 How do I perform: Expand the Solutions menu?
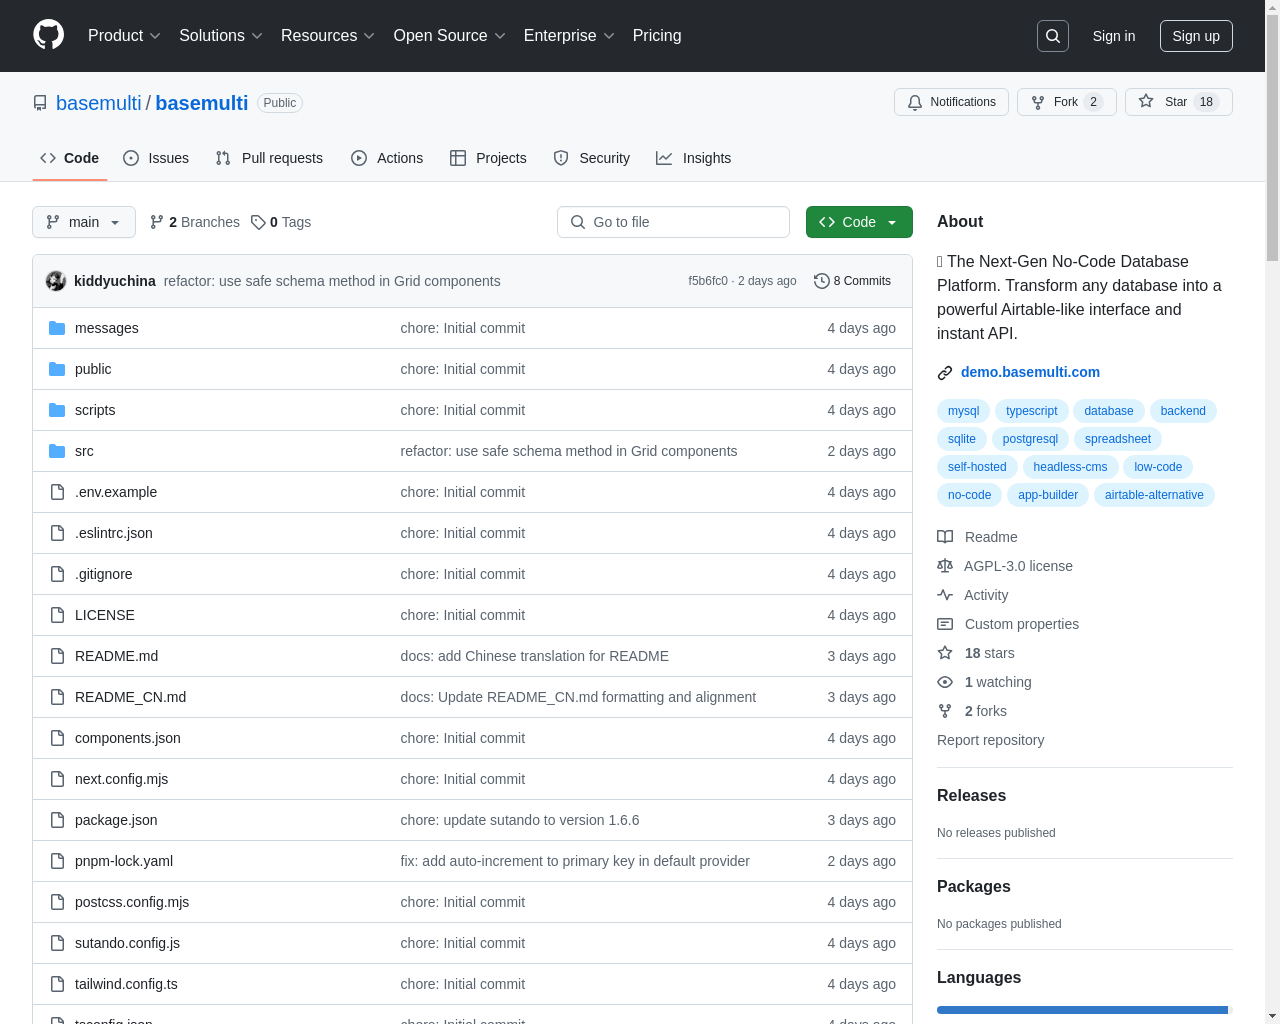pyautogui.click(x=221, y=36)
